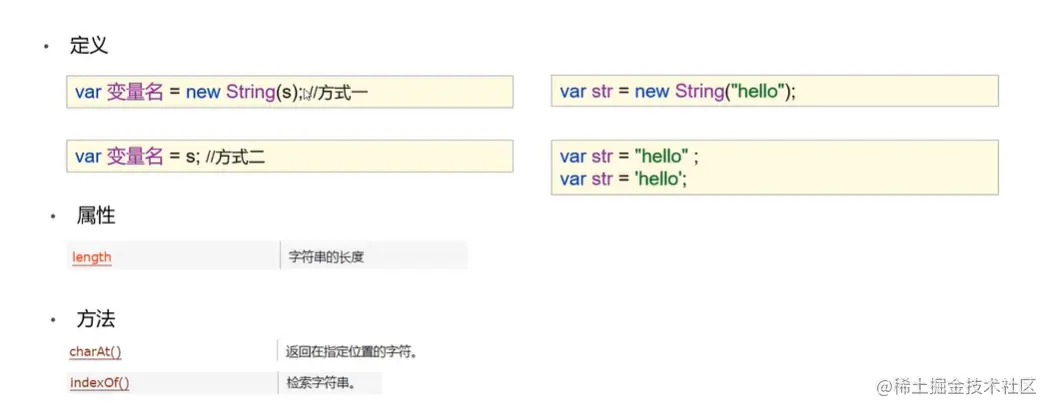Click String(s) in the first code box

(263, 92)
